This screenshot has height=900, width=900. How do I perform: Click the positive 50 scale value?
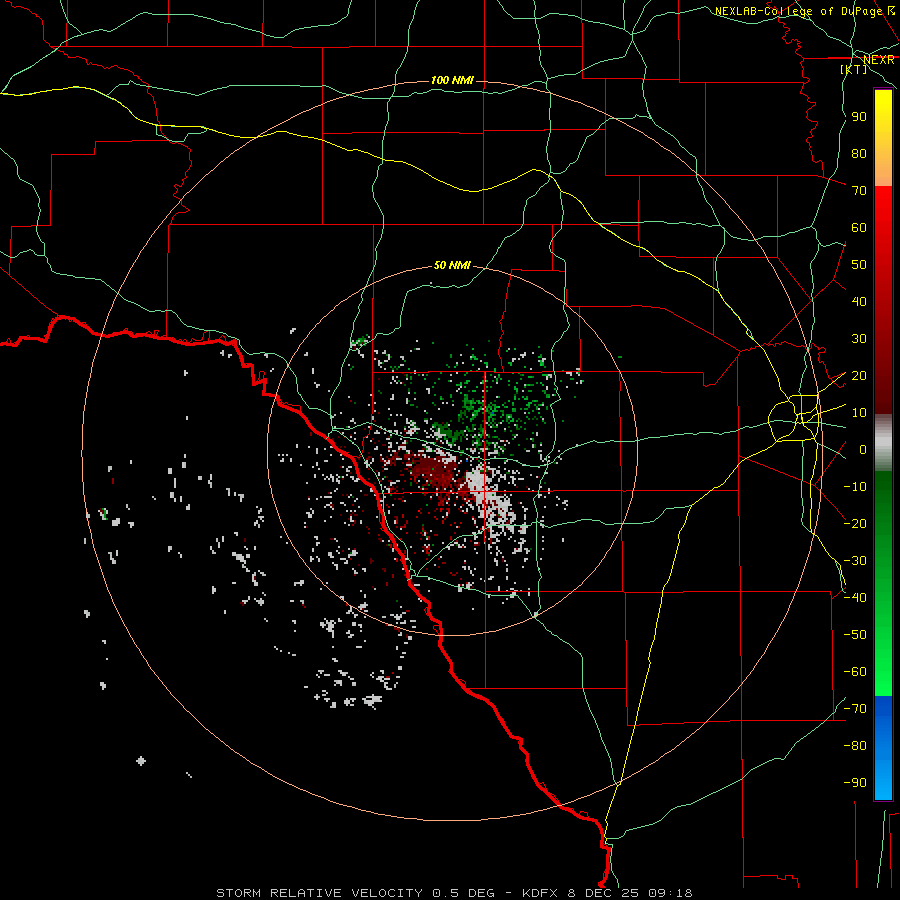click(x=859, y=265)
